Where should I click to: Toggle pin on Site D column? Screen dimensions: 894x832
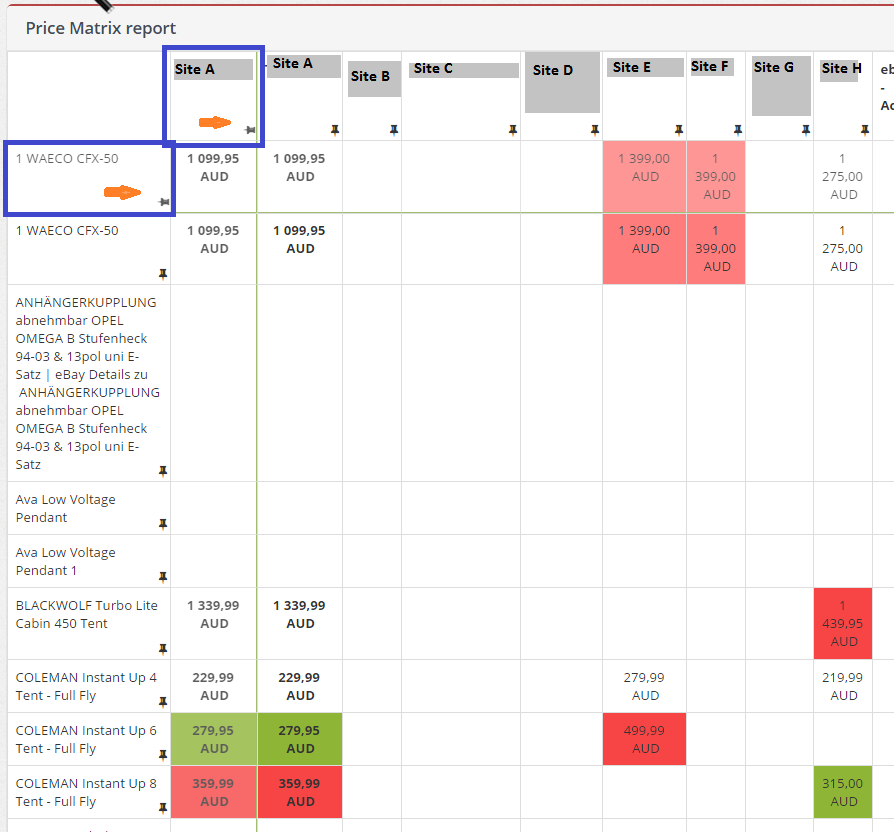[595, 130]
